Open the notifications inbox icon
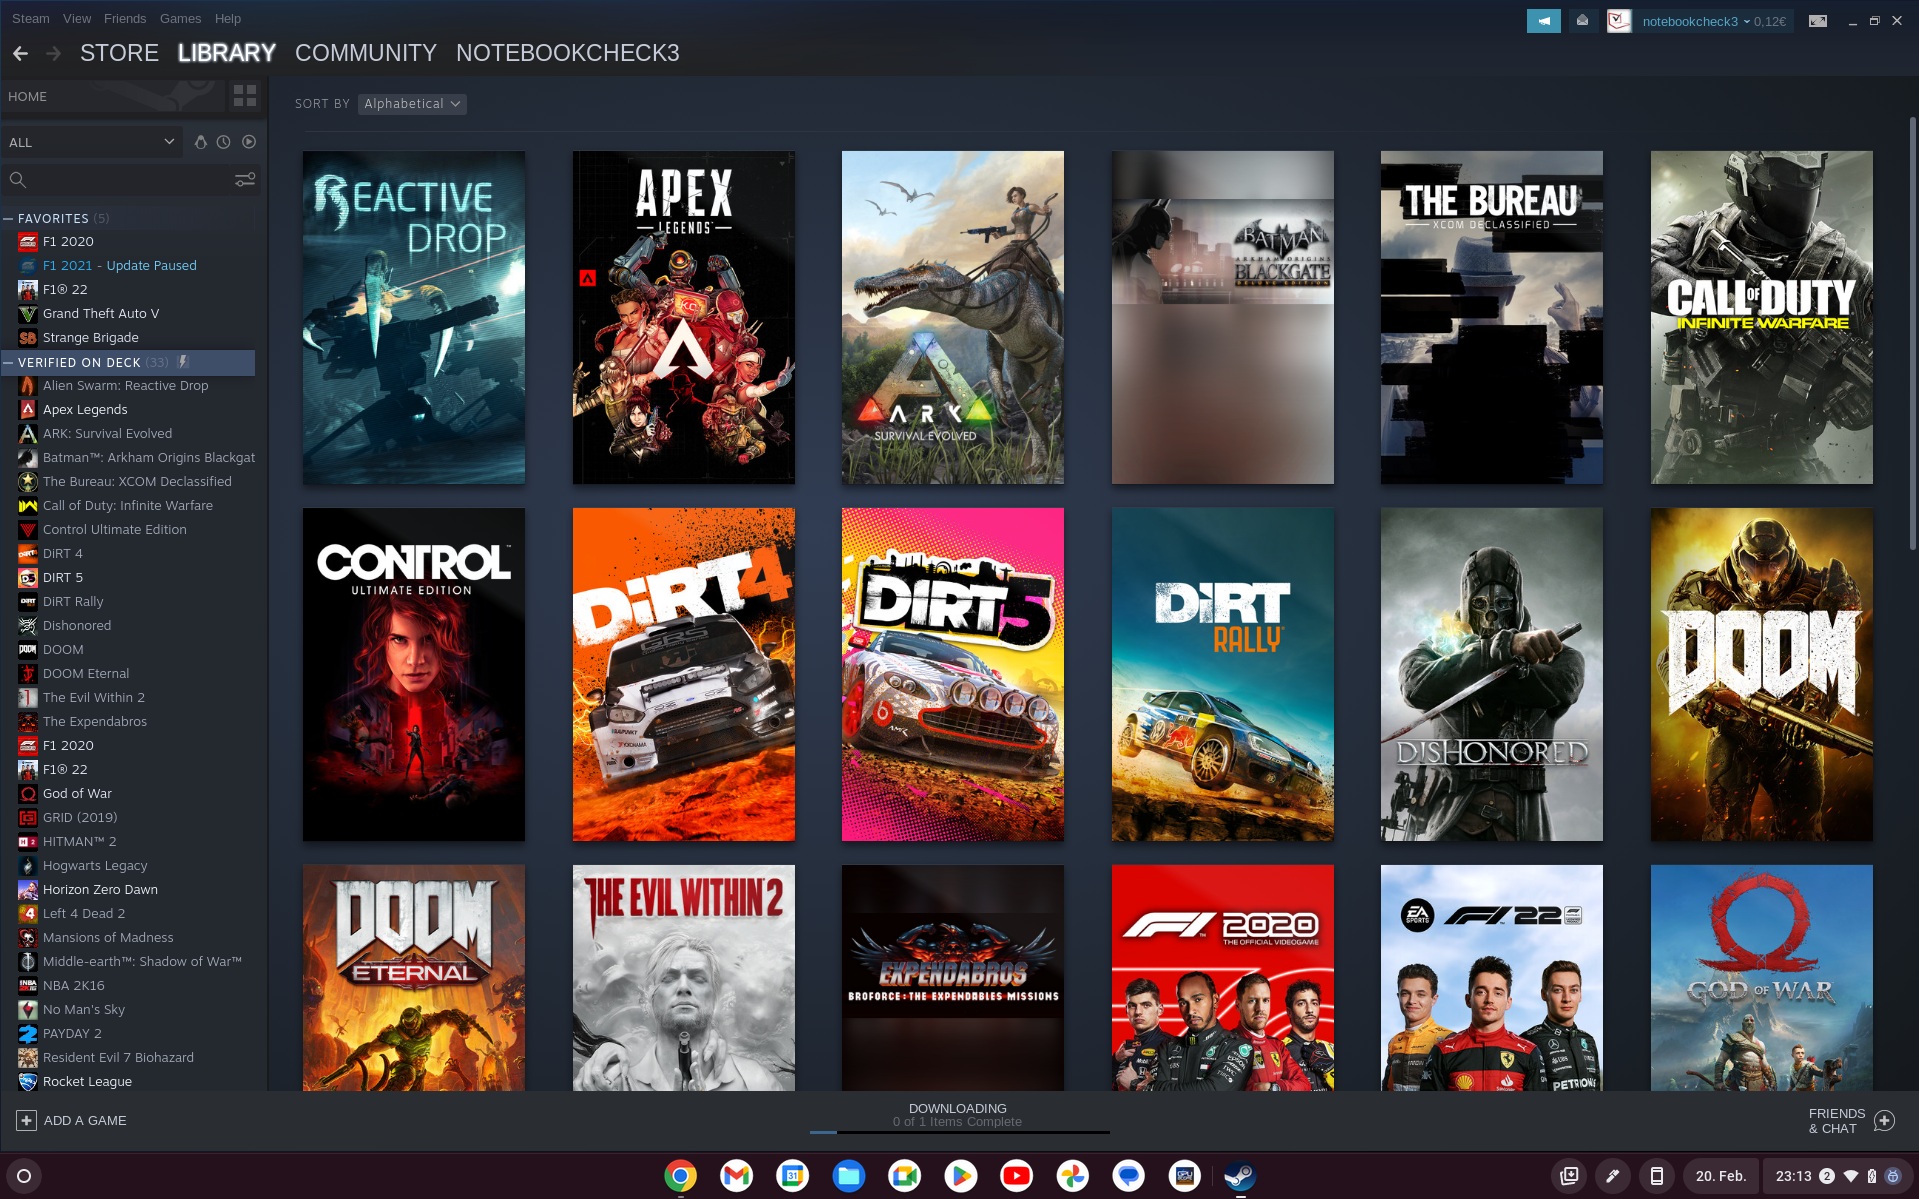This screenshot has height=1199, width=1919. (1582, 21)
